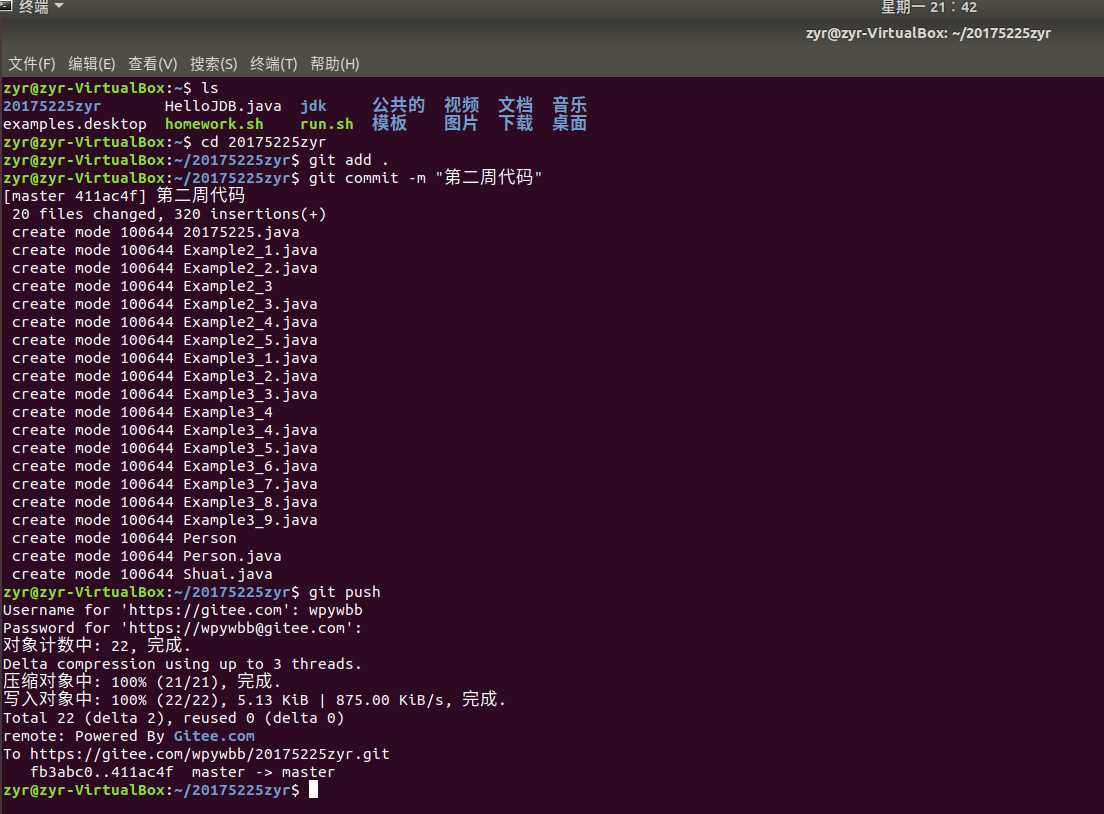
Task: Click the 下载 folder name
Action: (x=515, y=123)
